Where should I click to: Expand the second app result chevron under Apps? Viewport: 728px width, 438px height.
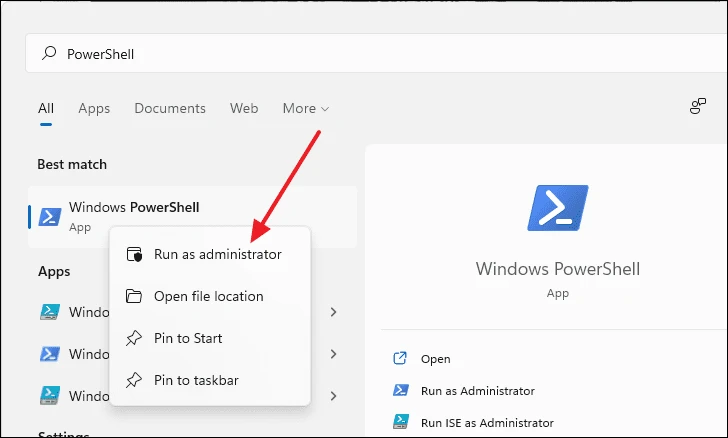333,354
